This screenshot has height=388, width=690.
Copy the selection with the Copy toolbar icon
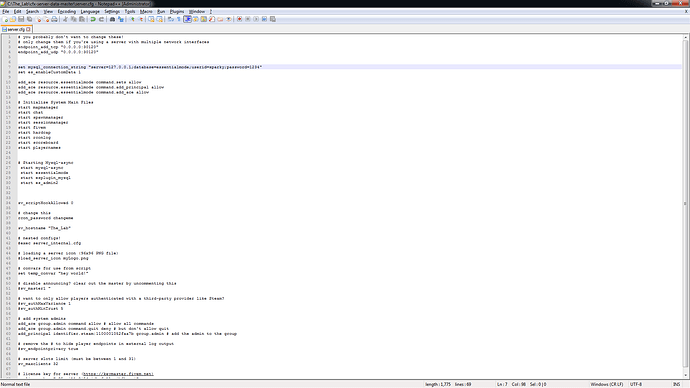[73, 19]
